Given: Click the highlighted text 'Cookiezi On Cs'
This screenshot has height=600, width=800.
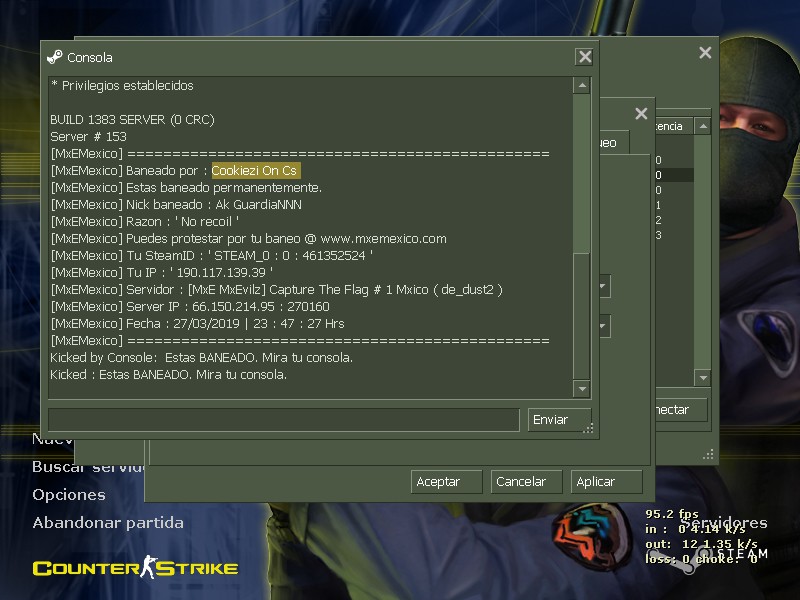Looking at the screenshot, I should [x=256, y=170].
